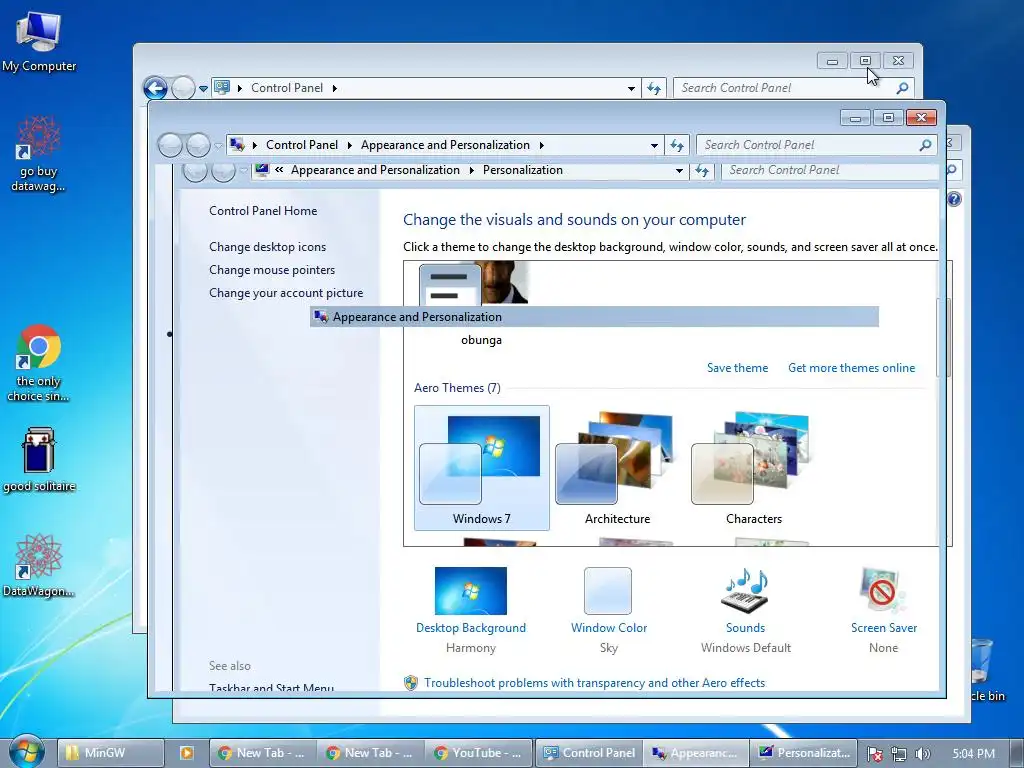This screenshot has height=768, width=1024.
Task: Open address history dropdown in rear Control Panel window
Action: point(631,88)
